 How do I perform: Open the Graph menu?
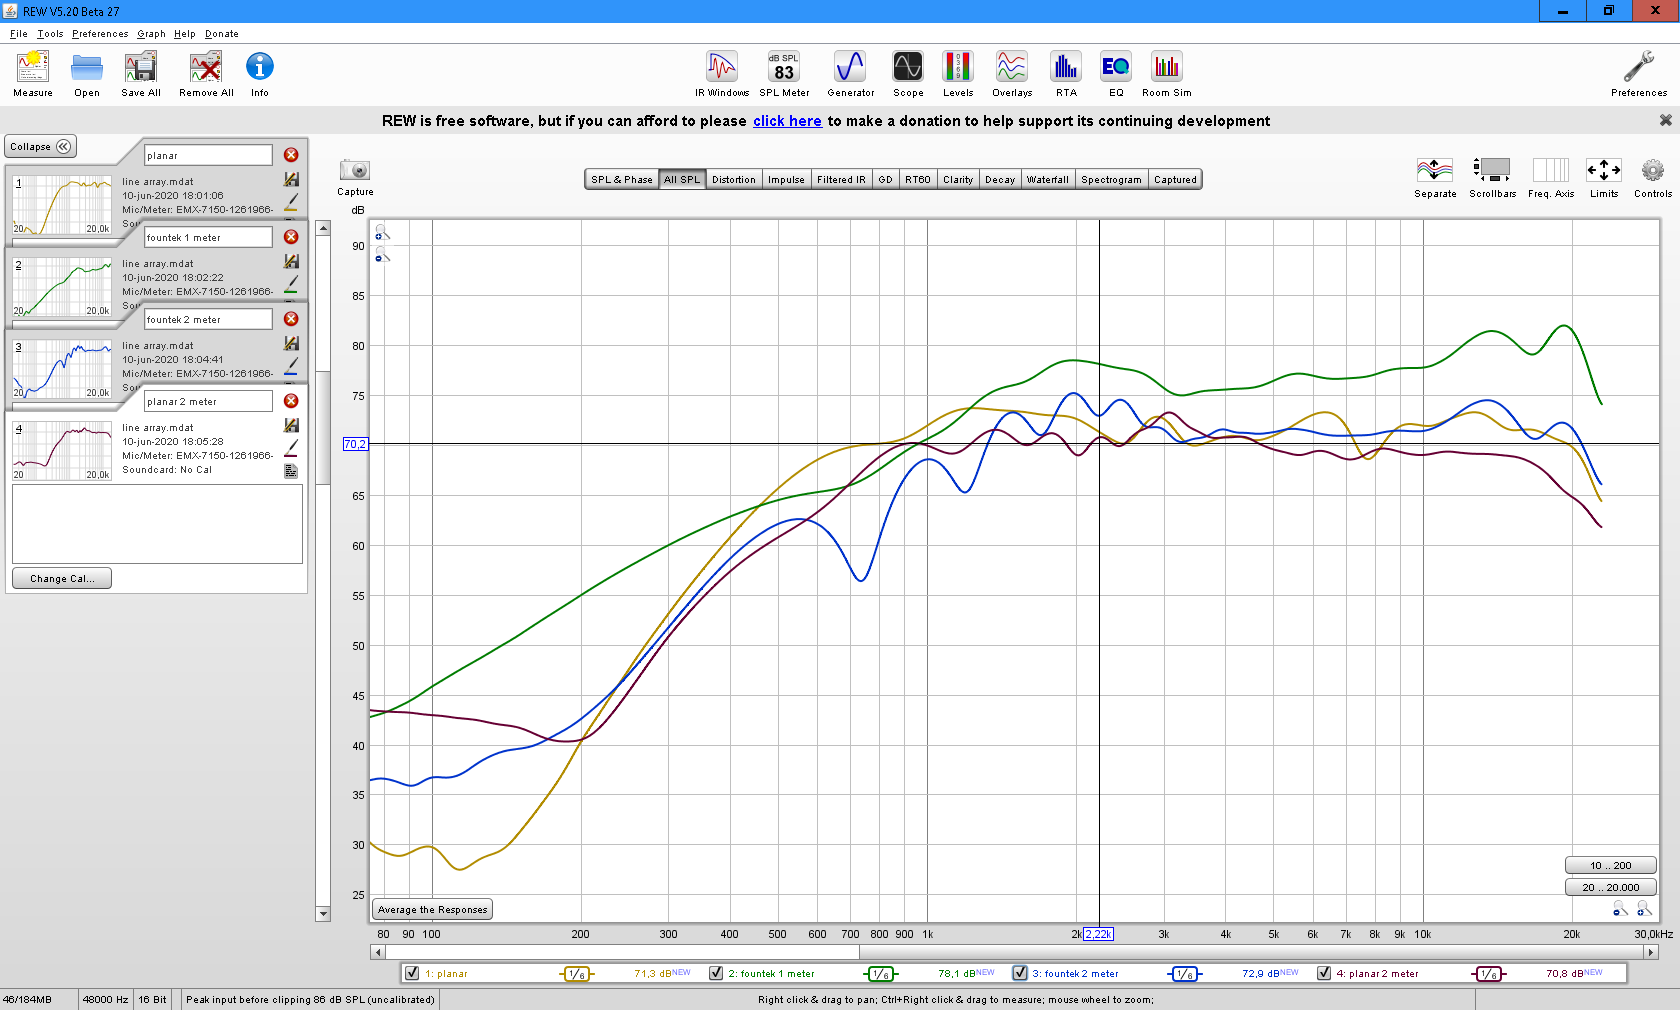click(151, 34)
